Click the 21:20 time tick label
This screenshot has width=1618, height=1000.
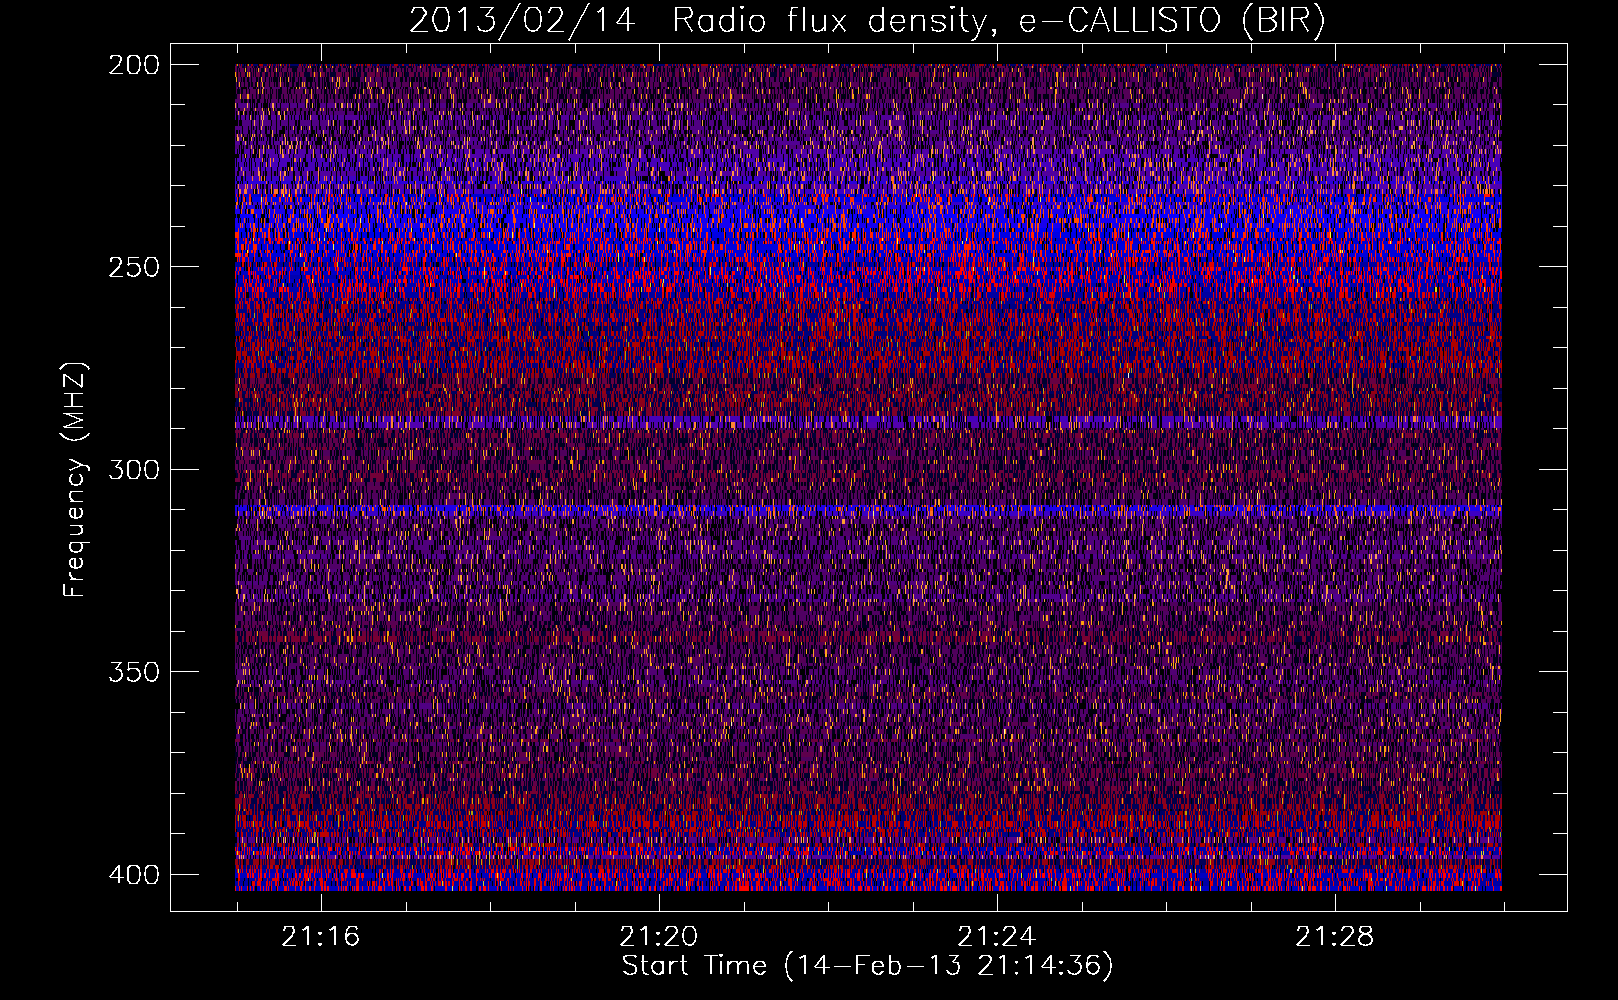tap(659, 937)
